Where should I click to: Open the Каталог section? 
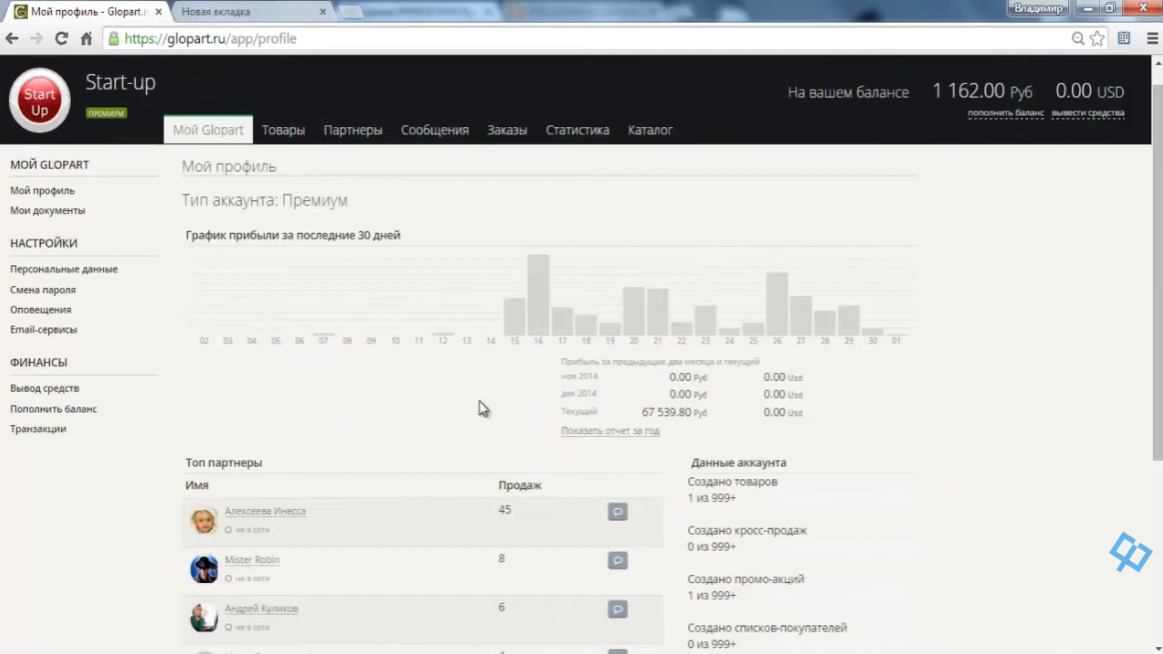click(650, 130)
